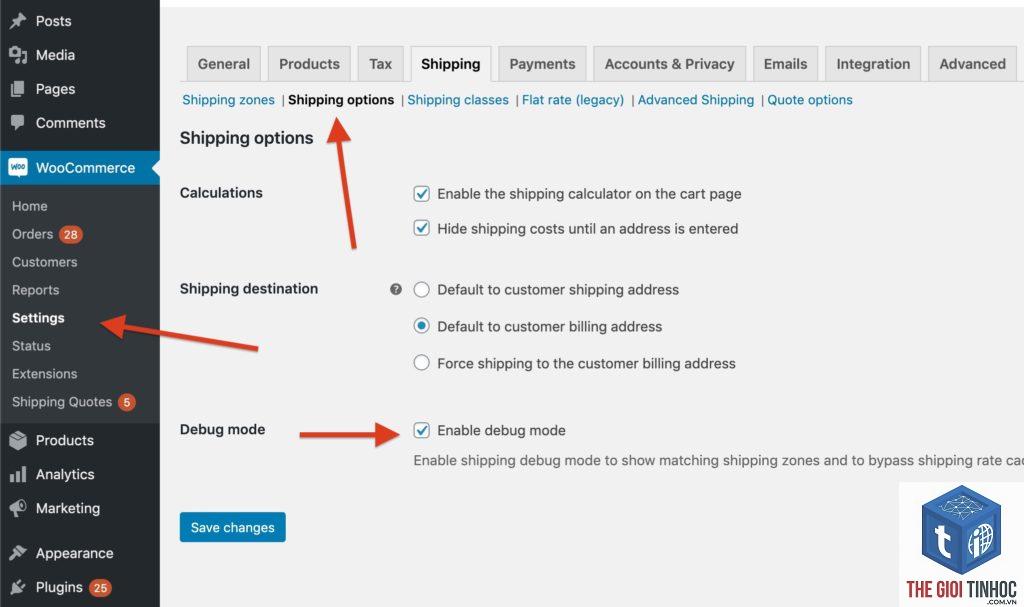Select Force shipping to customer billing address
The height and width of the screenshot is (607, 1024).
pos(422,363)
